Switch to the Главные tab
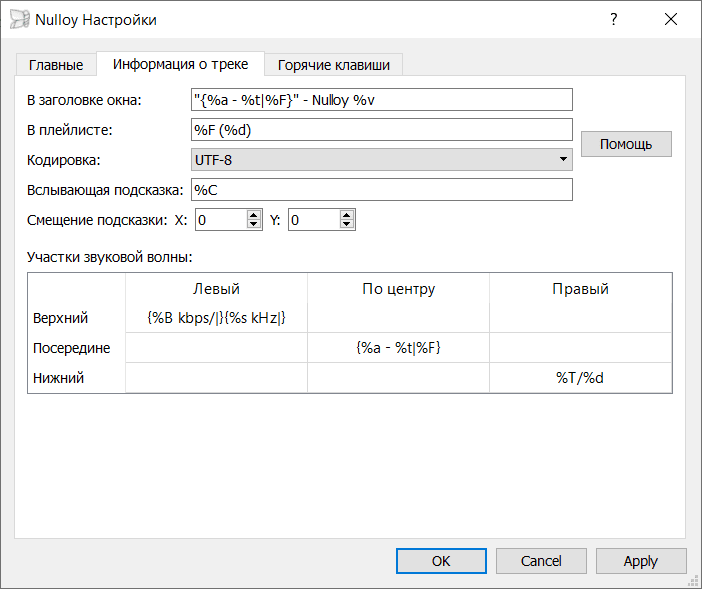The height and width of the screenshot is (589, 702). pyautogui.click(x=56, y=65)
